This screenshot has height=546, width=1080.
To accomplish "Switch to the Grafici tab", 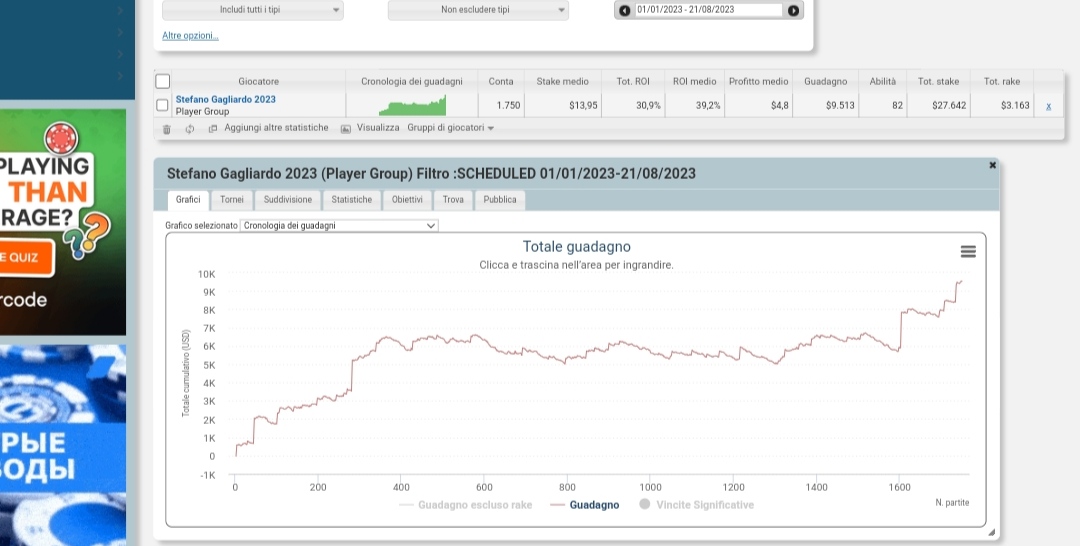I will [x=187, y=200].
